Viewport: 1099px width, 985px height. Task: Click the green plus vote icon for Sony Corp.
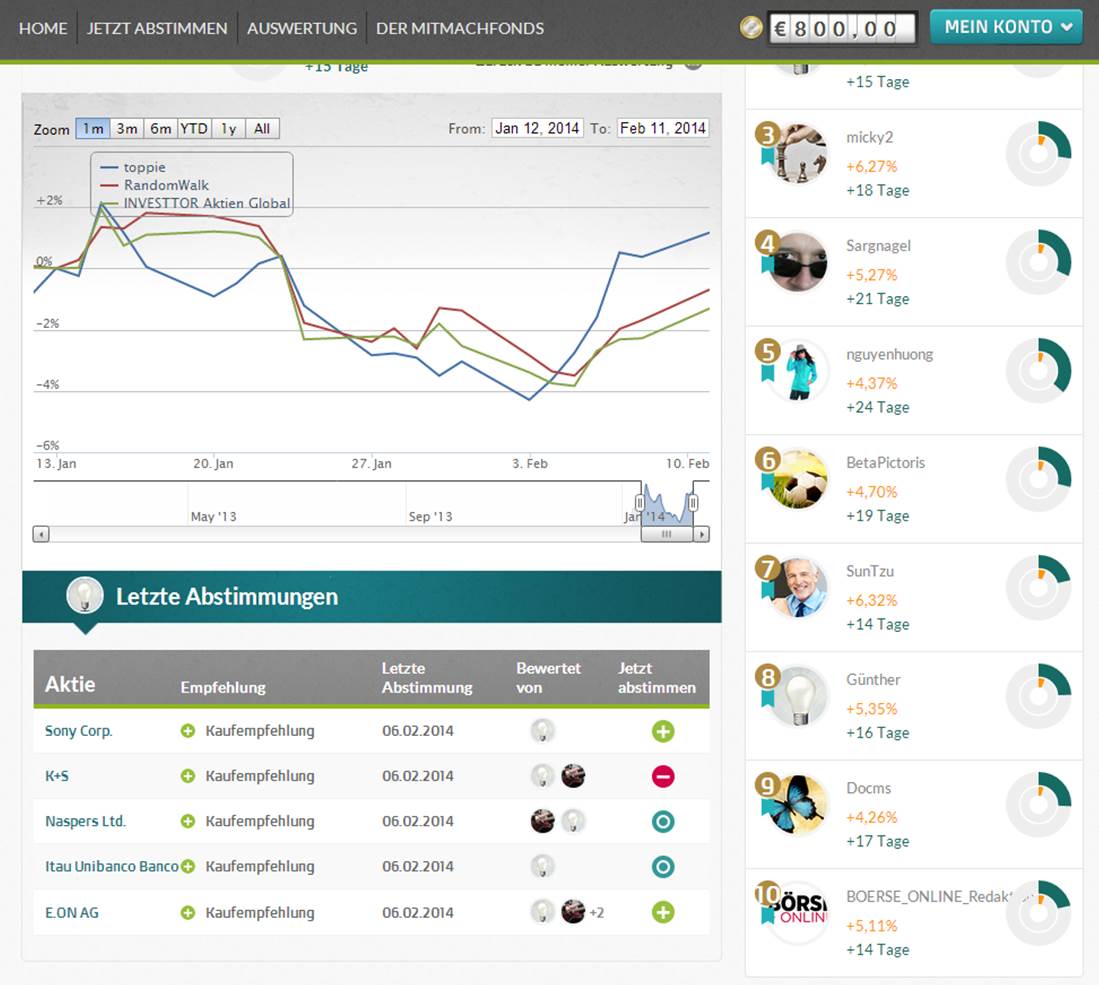662,731
